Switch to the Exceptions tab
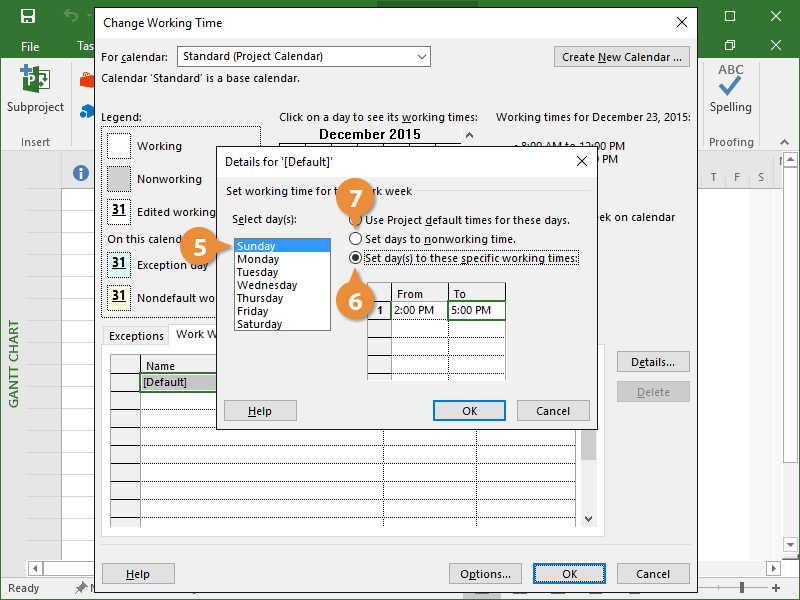Image resolution: width=800 pixels, height=600 pixels. coord(135,336)
